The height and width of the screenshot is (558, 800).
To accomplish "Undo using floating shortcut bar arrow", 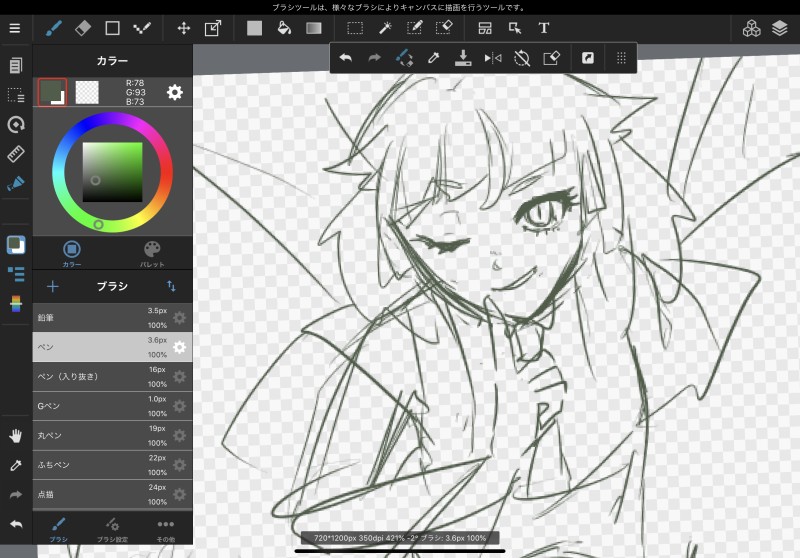I will (x=345, y=58).
